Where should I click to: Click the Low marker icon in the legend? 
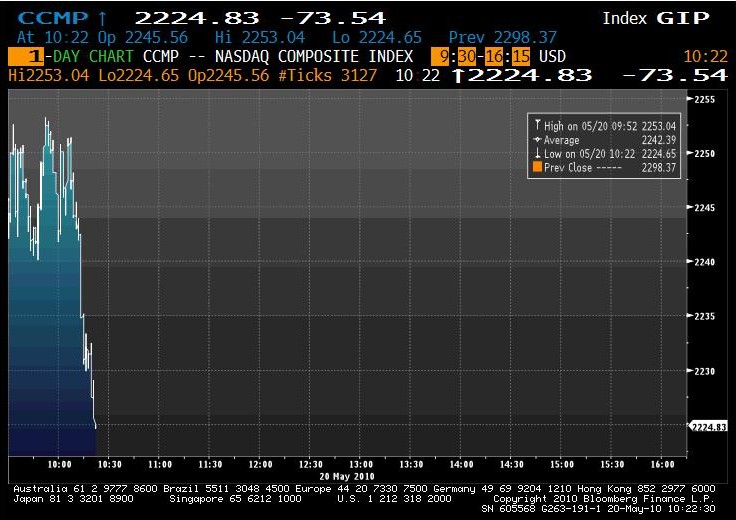[537, 153]
